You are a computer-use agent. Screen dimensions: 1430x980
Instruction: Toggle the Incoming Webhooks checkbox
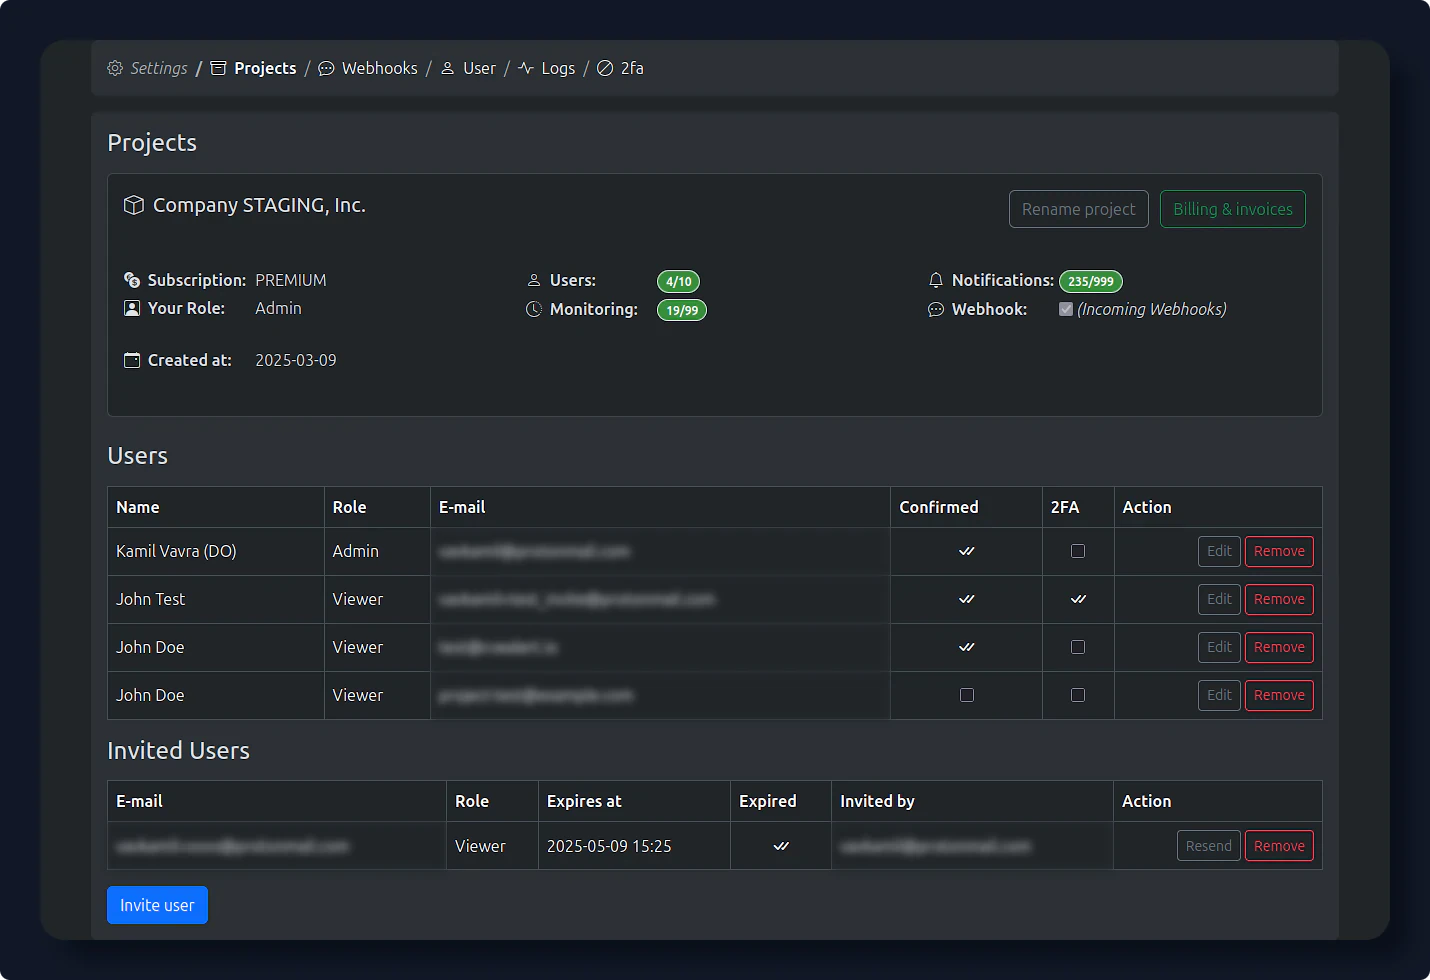click(1066, 309)
